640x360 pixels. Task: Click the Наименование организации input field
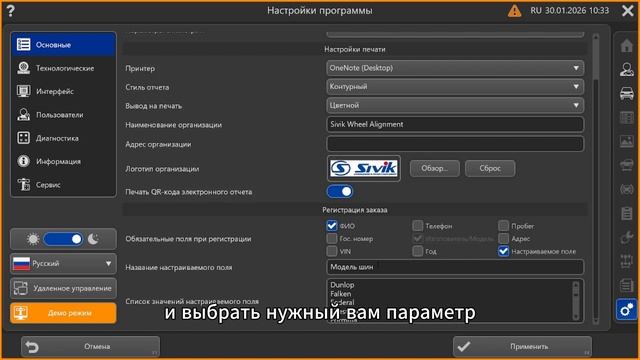click(x=455, y=124)
